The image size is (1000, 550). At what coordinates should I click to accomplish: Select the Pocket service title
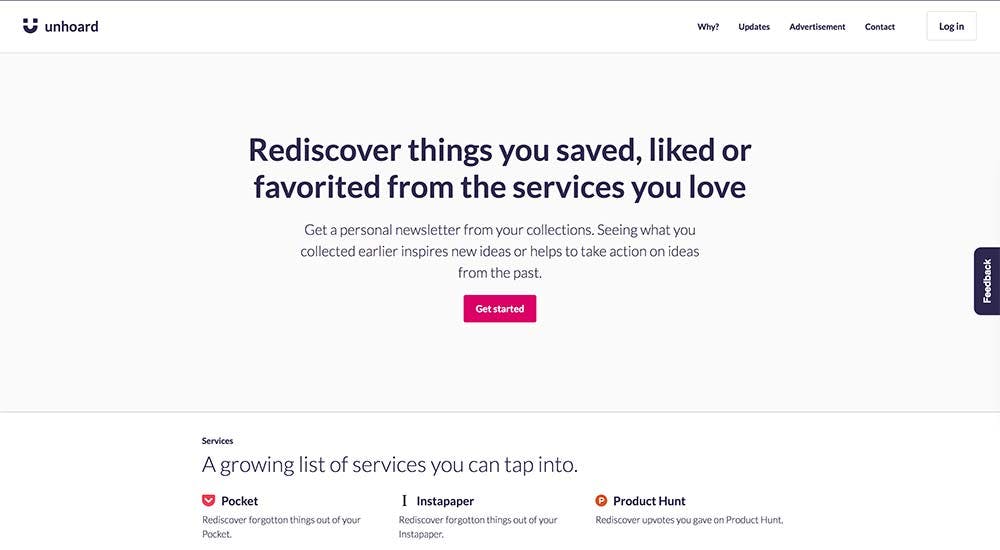click(240, 501)
